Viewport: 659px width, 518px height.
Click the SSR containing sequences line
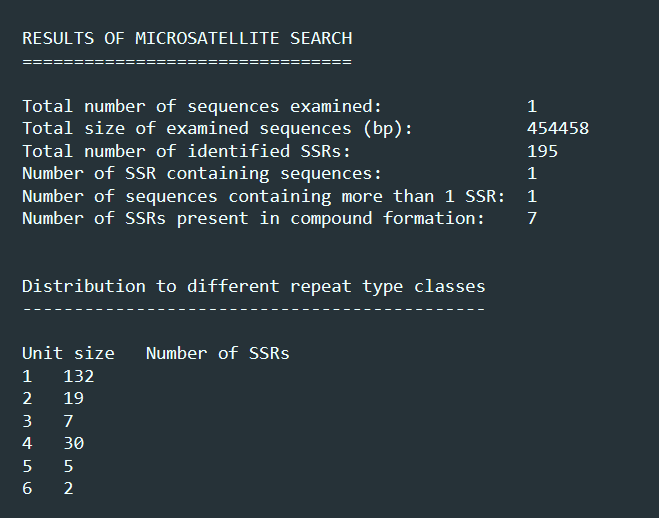coord(279,174)
